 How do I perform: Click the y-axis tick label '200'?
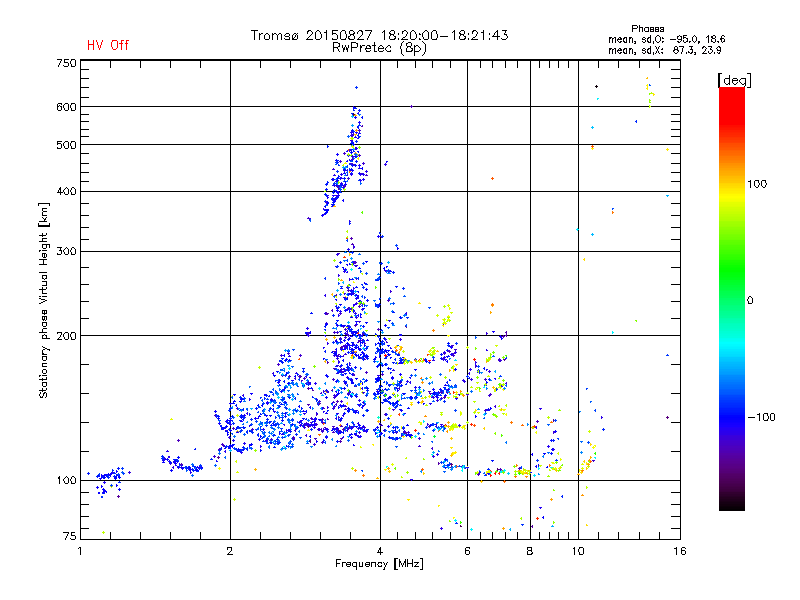(x=66, y=336)
